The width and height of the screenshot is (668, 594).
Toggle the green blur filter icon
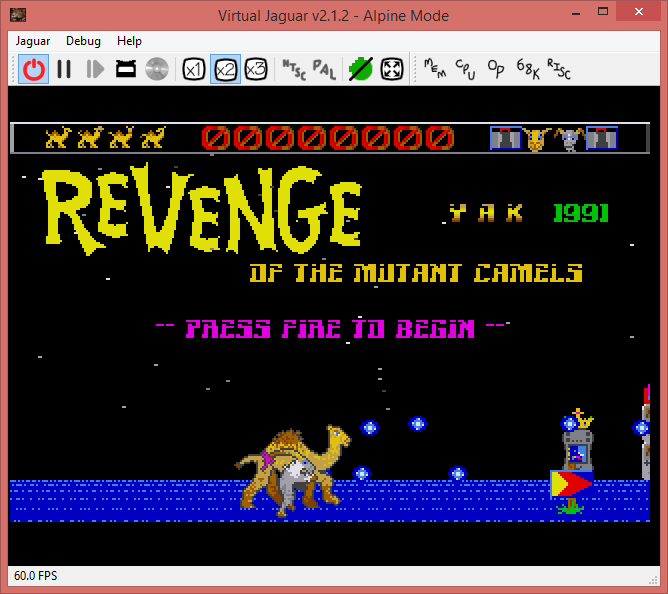click(360, 69)
